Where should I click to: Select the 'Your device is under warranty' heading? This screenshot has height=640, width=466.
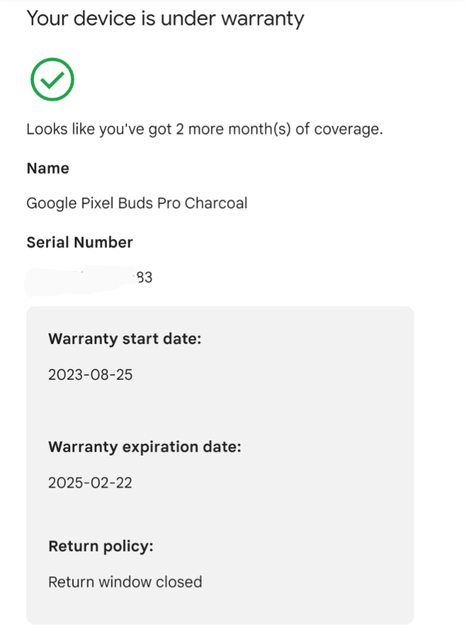[x=165, y=19]
